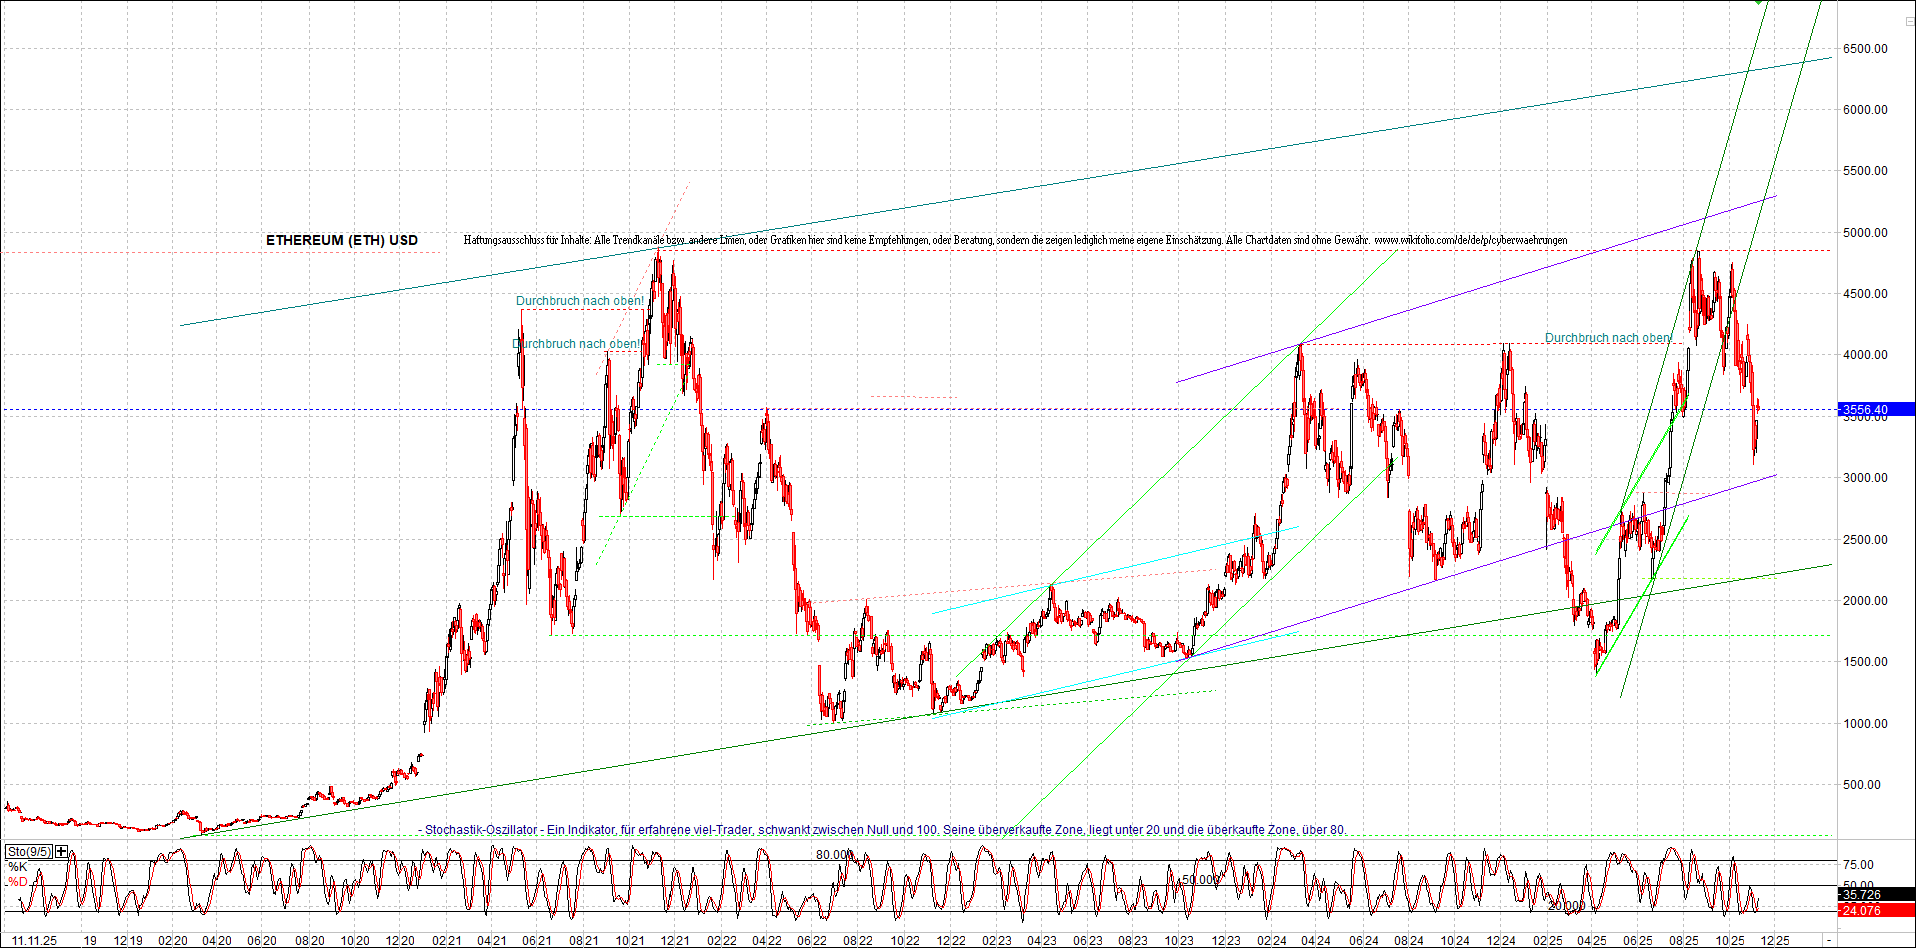Screen dimensions: 1916x948
Task: Click the 11.11.25 date on time axis
Action: click(33, 941)
